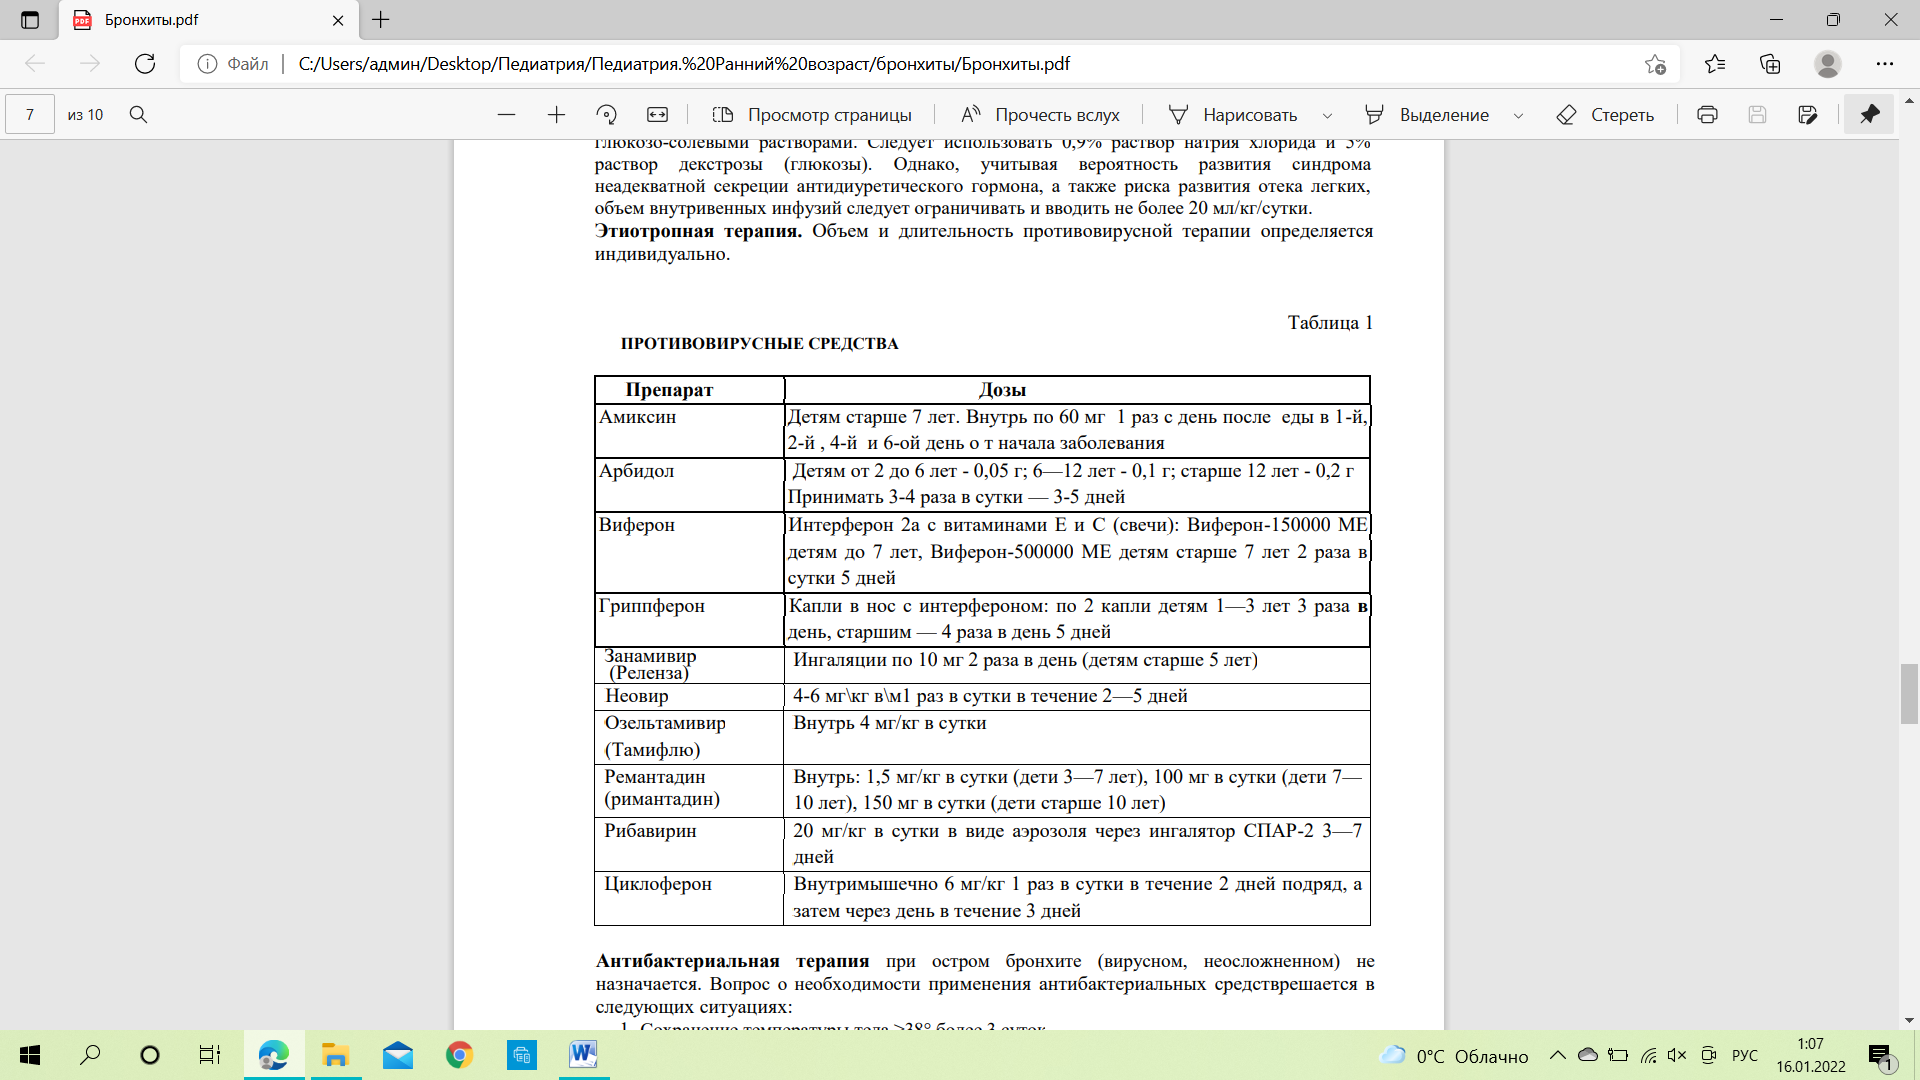Select the Стереть eraser tool
Viewport: 1920px width, 1080px height.
point(1605,115)
